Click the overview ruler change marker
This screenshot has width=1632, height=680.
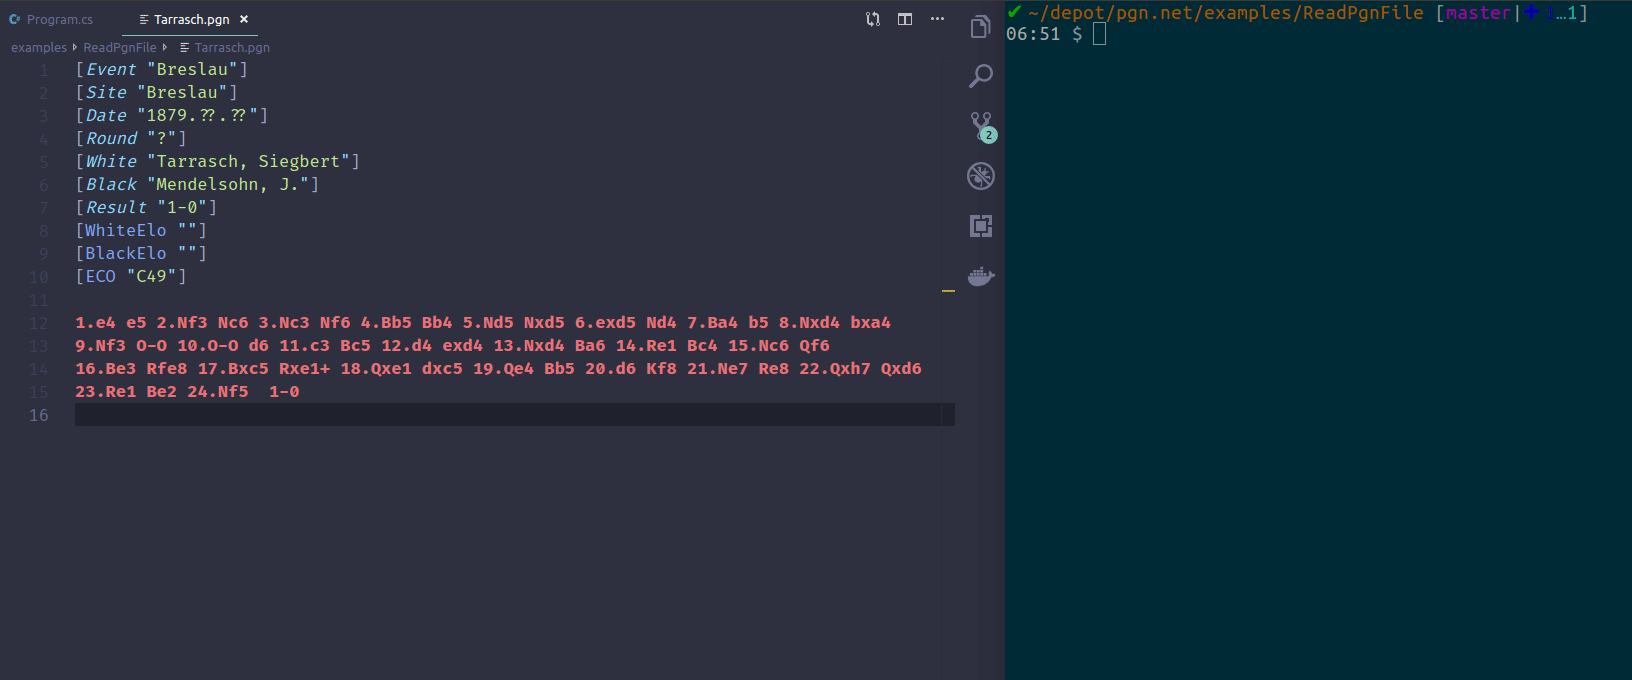point(948,291)
